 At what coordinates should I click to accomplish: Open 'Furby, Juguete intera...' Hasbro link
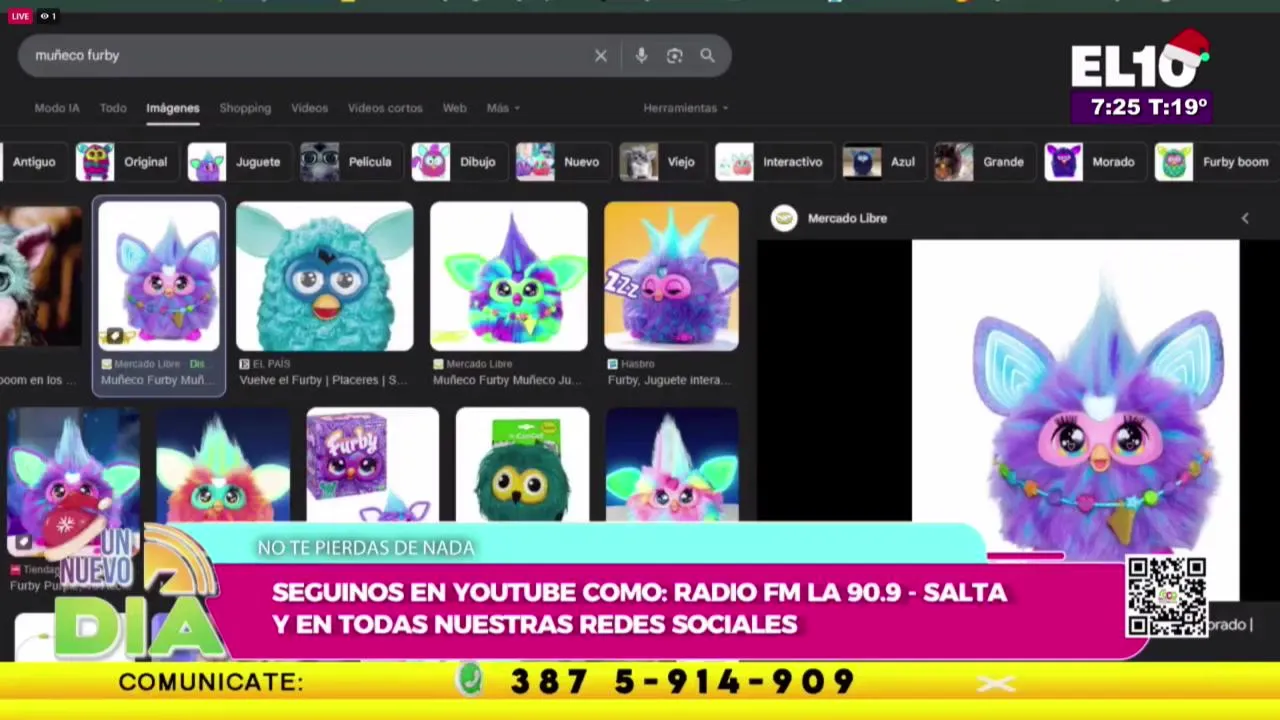click(669, 380)
